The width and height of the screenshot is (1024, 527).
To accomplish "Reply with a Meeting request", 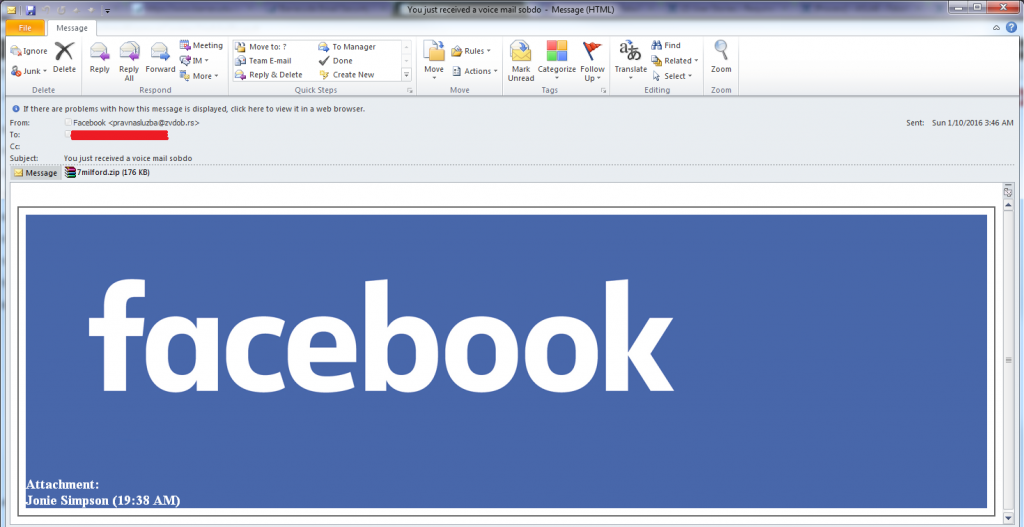I will pos(201,46).
